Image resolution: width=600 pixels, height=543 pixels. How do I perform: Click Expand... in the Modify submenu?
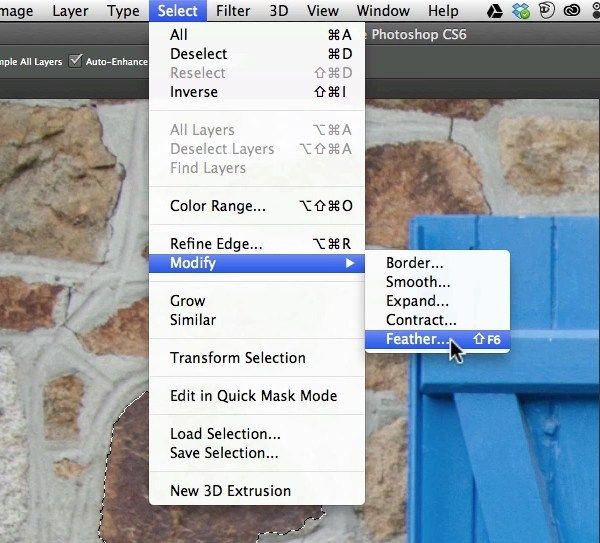coord(417,301)
